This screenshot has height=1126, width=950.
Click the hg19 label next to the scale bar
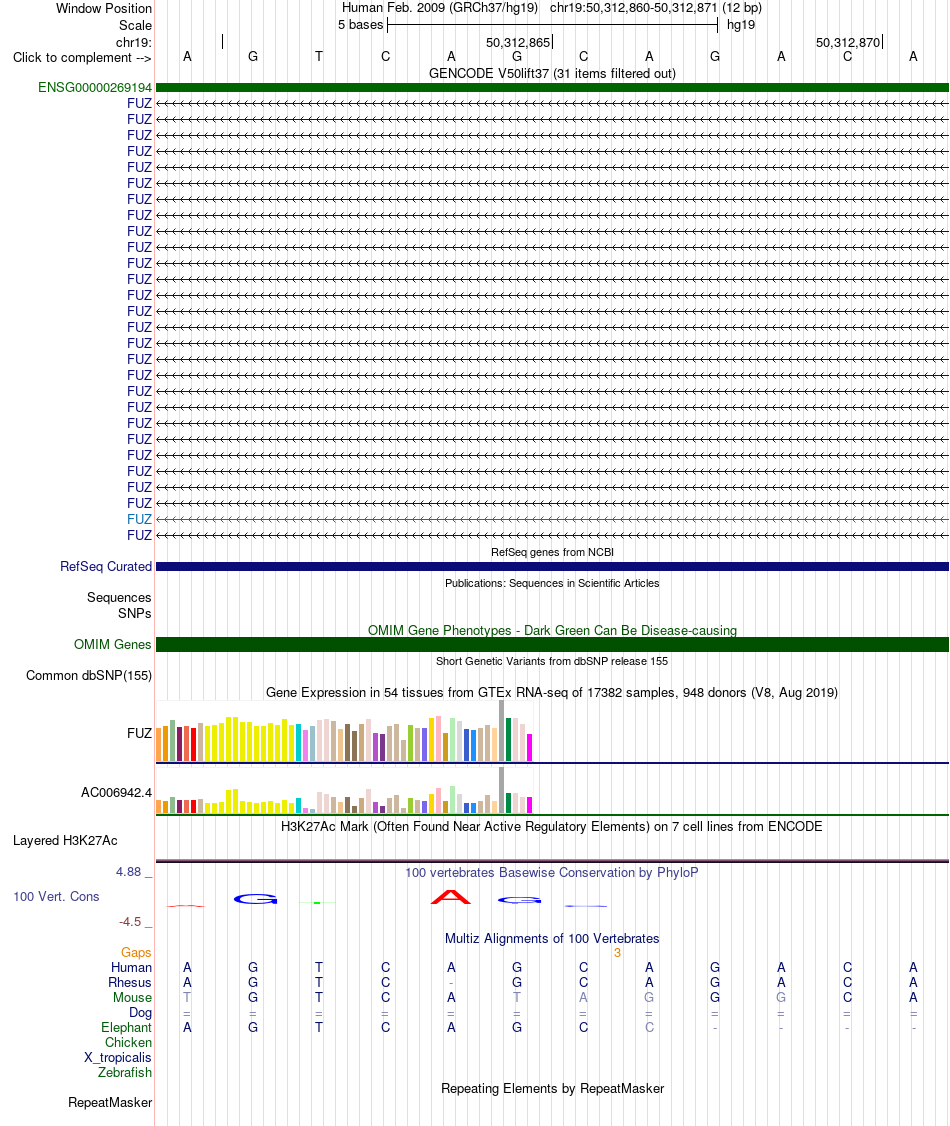(x=741, y=25)
